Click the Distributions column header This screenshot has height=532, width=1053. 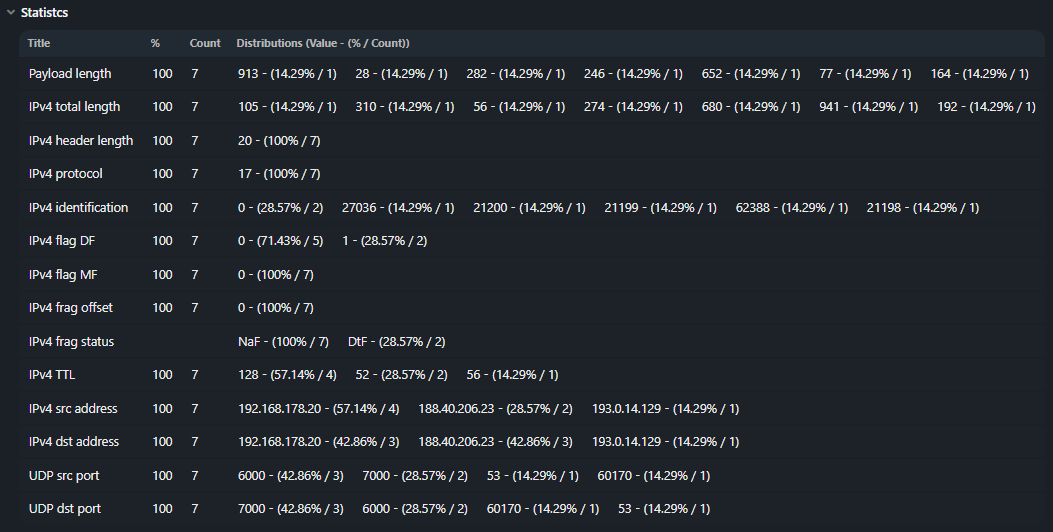(x=322, y=44)
